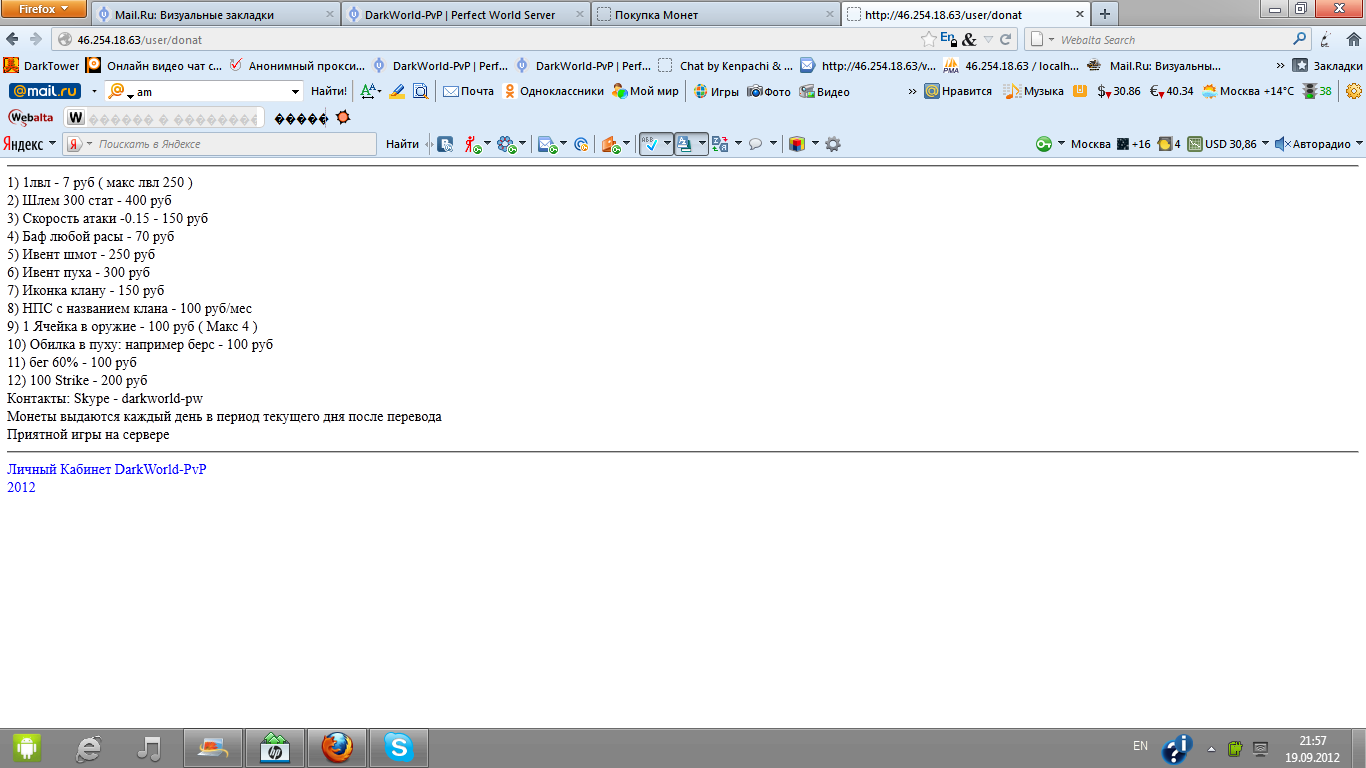Click the Личный Кабинет DarkWorld-PvP link
1366x768 pixels.
click(107, 469)
